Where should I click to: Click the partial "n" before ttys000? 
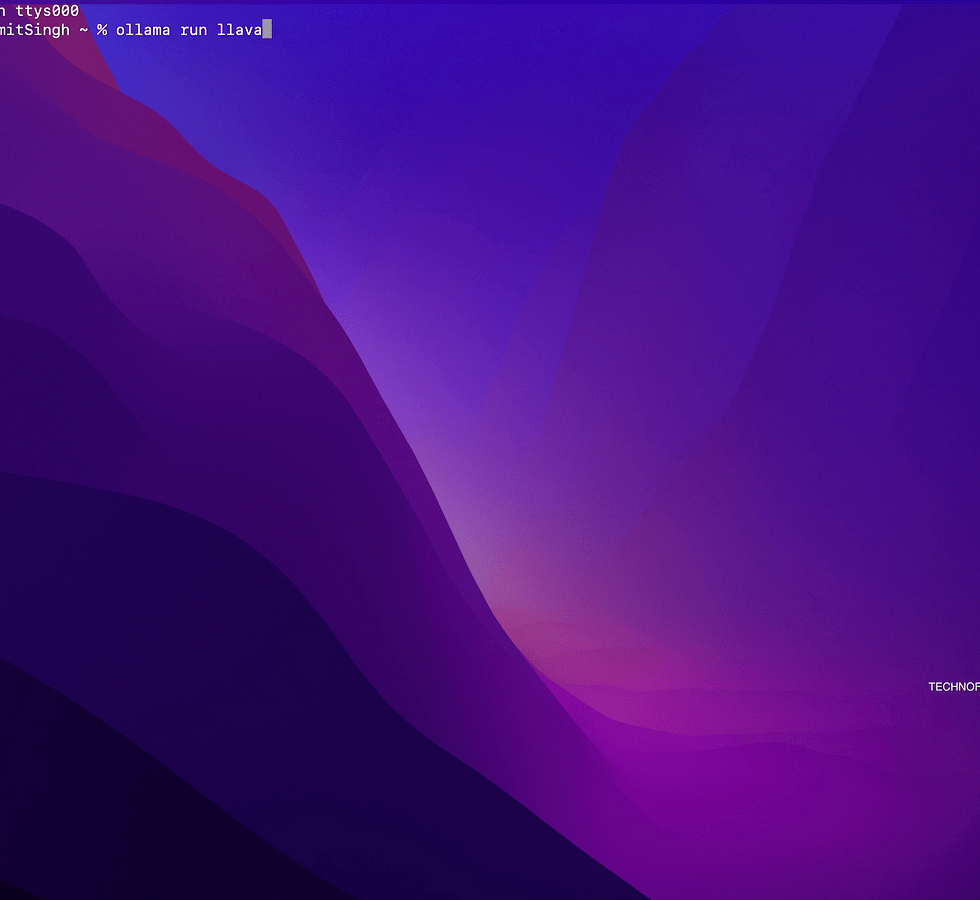(x=3, y=11)
